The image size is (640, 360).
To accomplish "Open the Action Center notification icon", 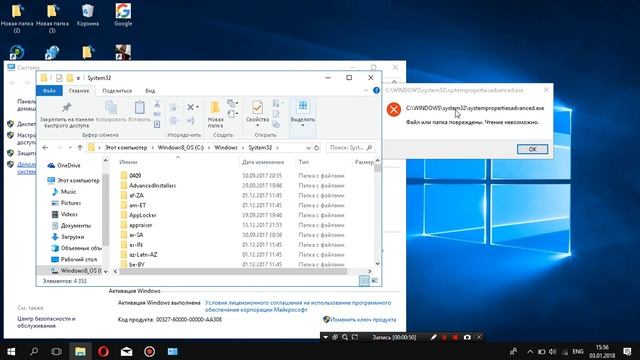I will pyautogui.click(x=627, y=351).
